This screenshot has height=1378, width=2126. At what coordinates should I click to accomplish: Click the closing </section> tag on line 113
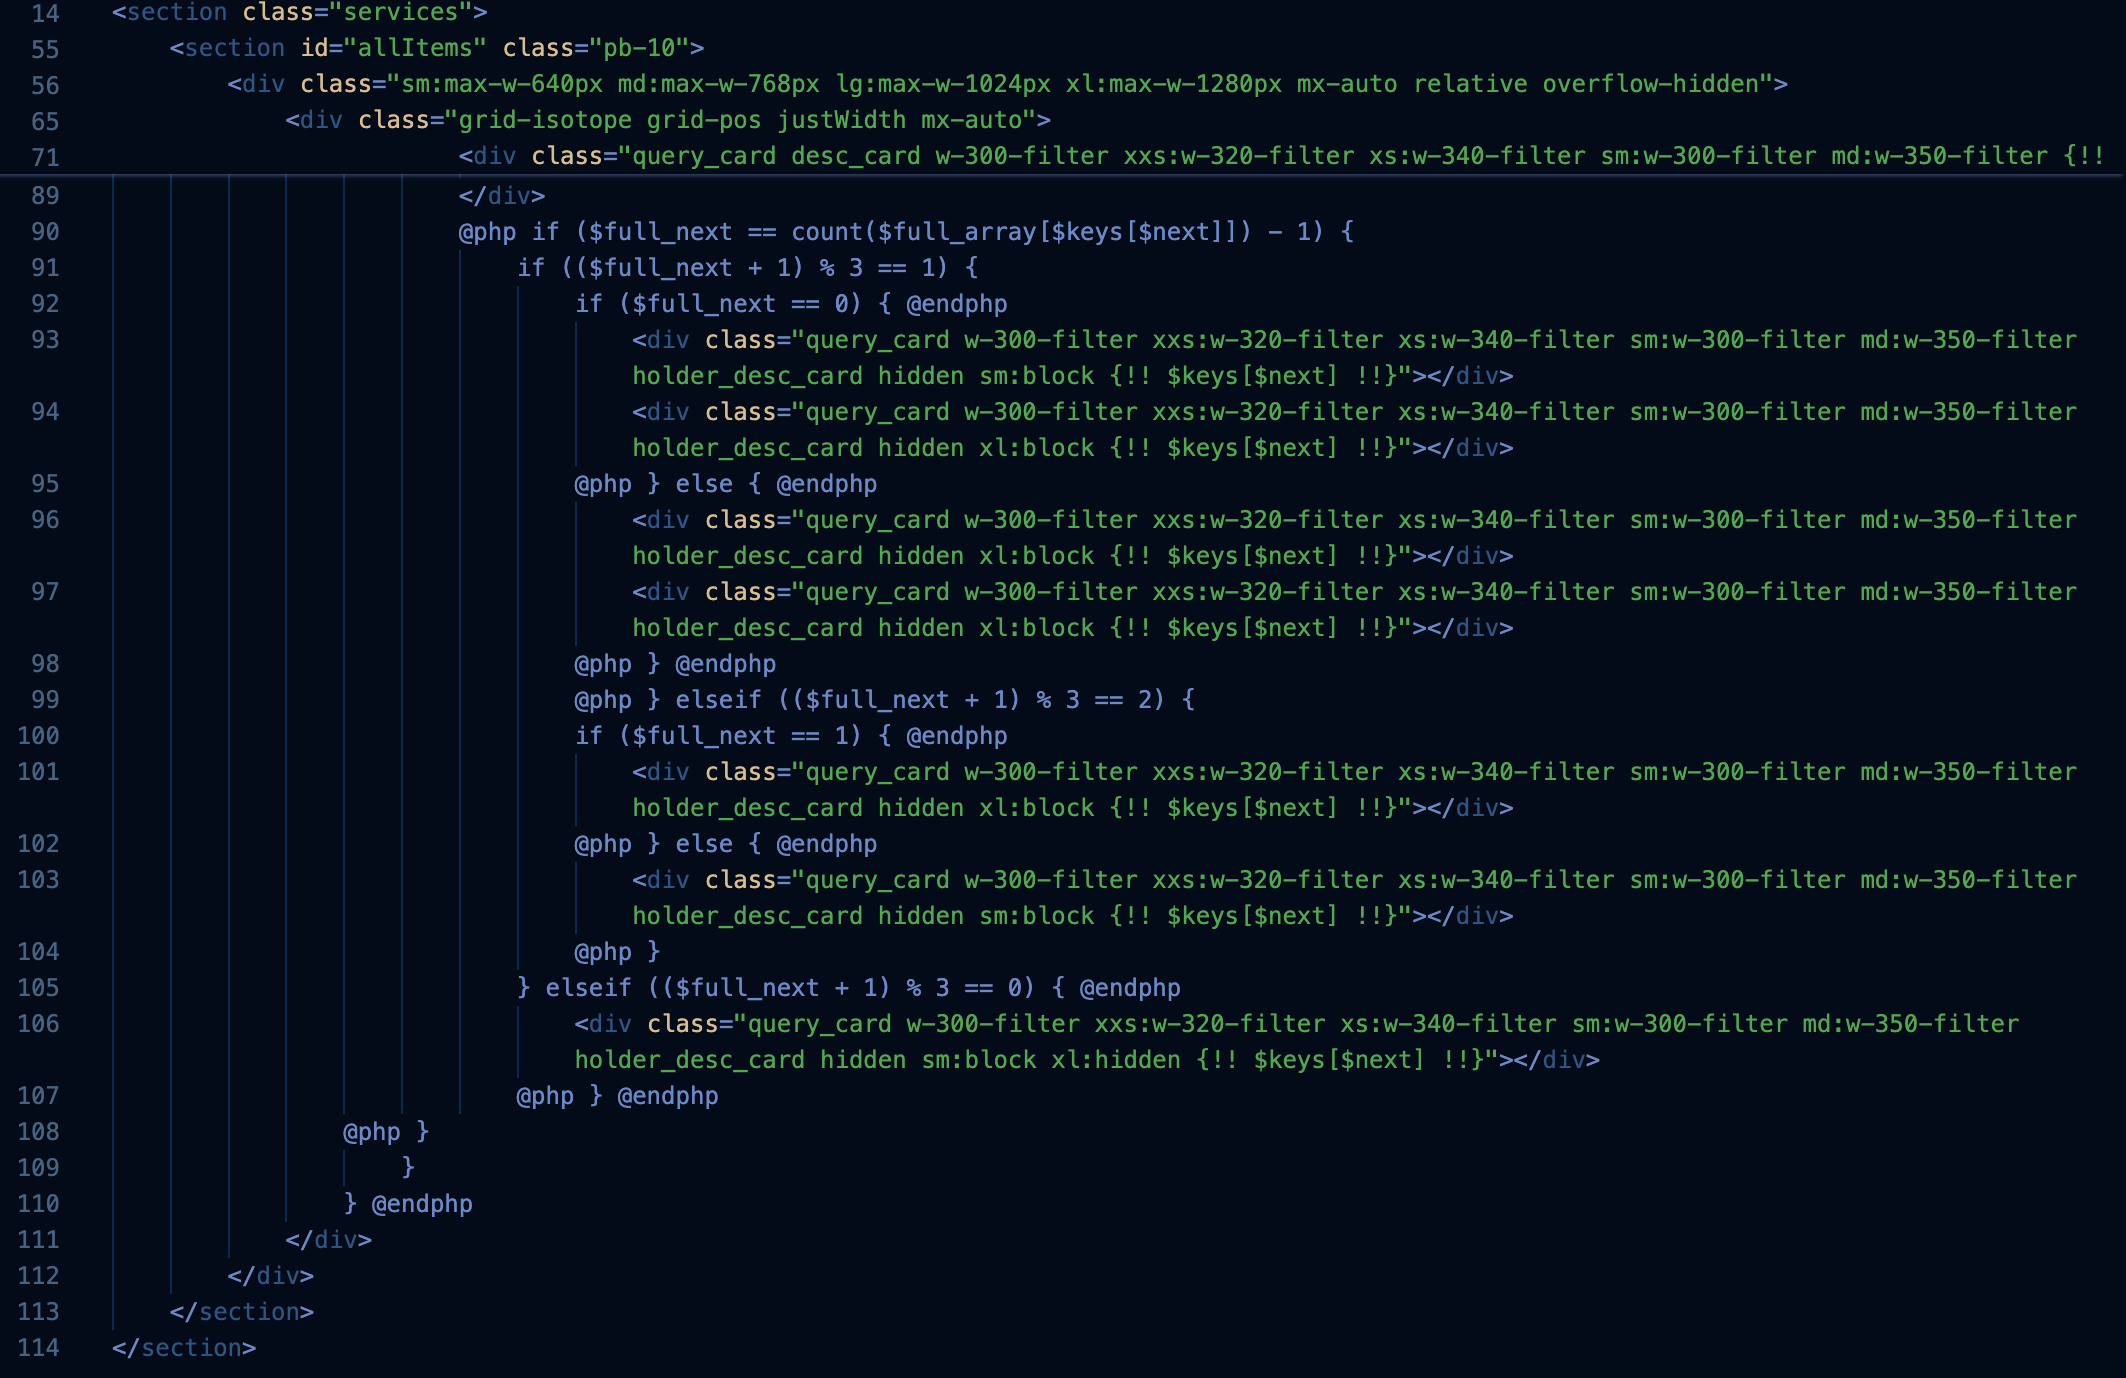pyautogui.click(x=241, y=1312)
